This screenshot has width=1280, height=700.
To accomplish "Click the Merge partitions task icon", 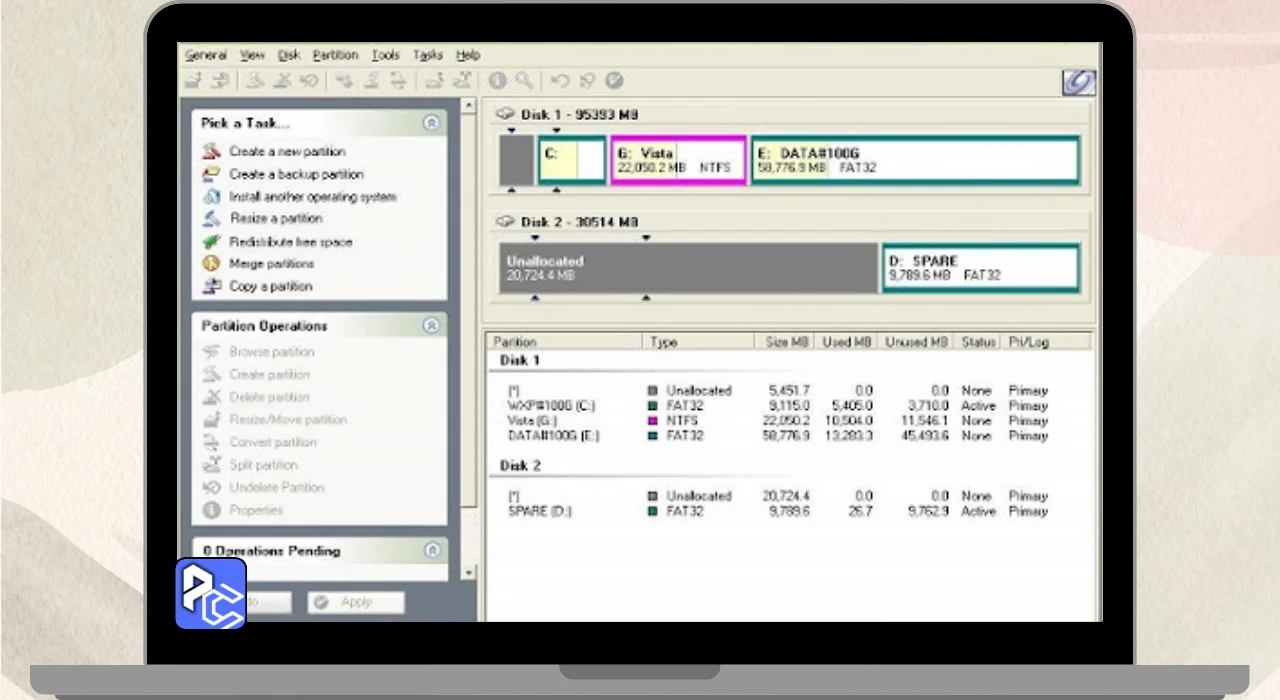I will 211,264.
